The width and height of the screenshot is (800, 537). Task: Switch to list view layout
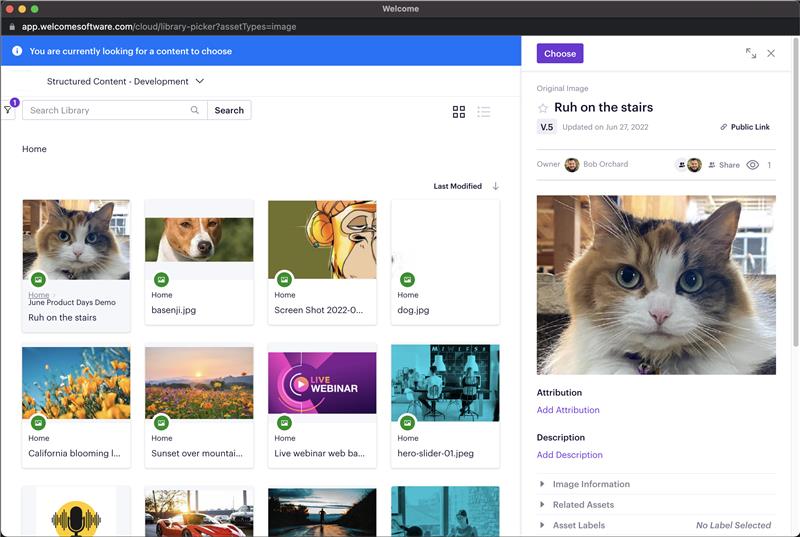(x=484, y=112)
